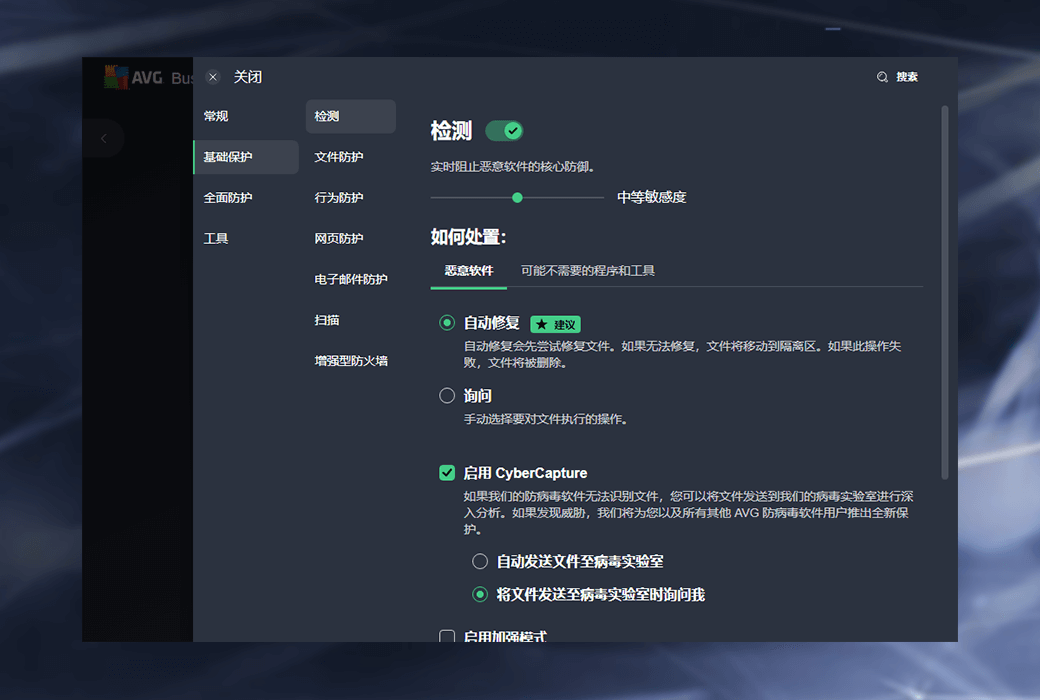The image size is (1040, 700).
Task: Click the back arrow button
Action: coord(103,138)
